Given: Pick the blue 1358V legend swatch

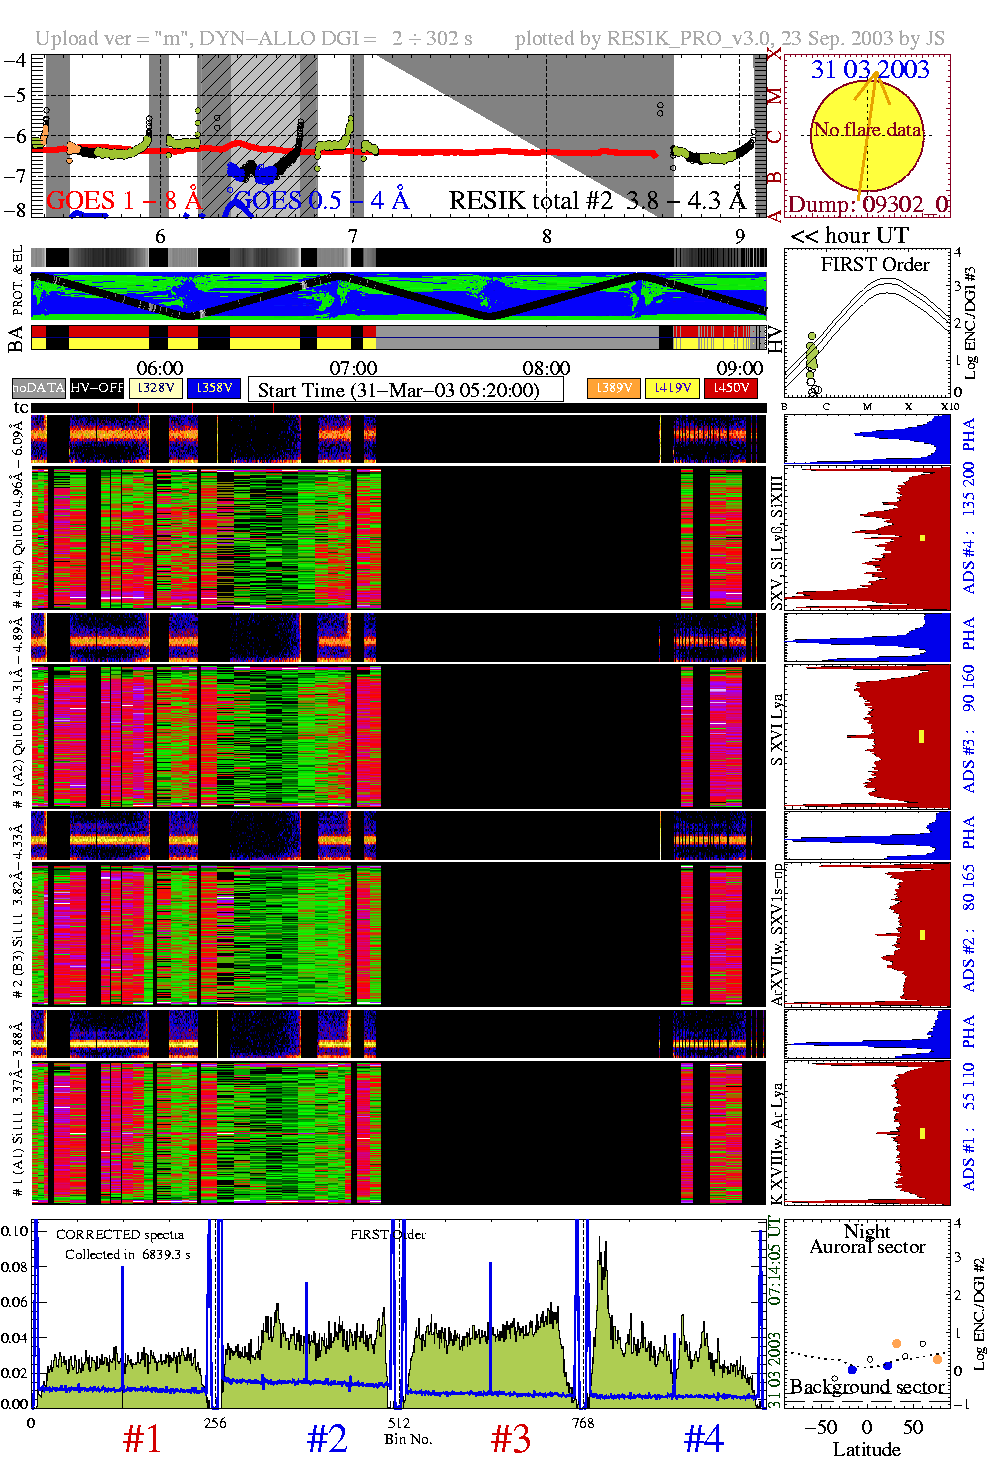Looking at the screenshot, I should pos(214,388).
